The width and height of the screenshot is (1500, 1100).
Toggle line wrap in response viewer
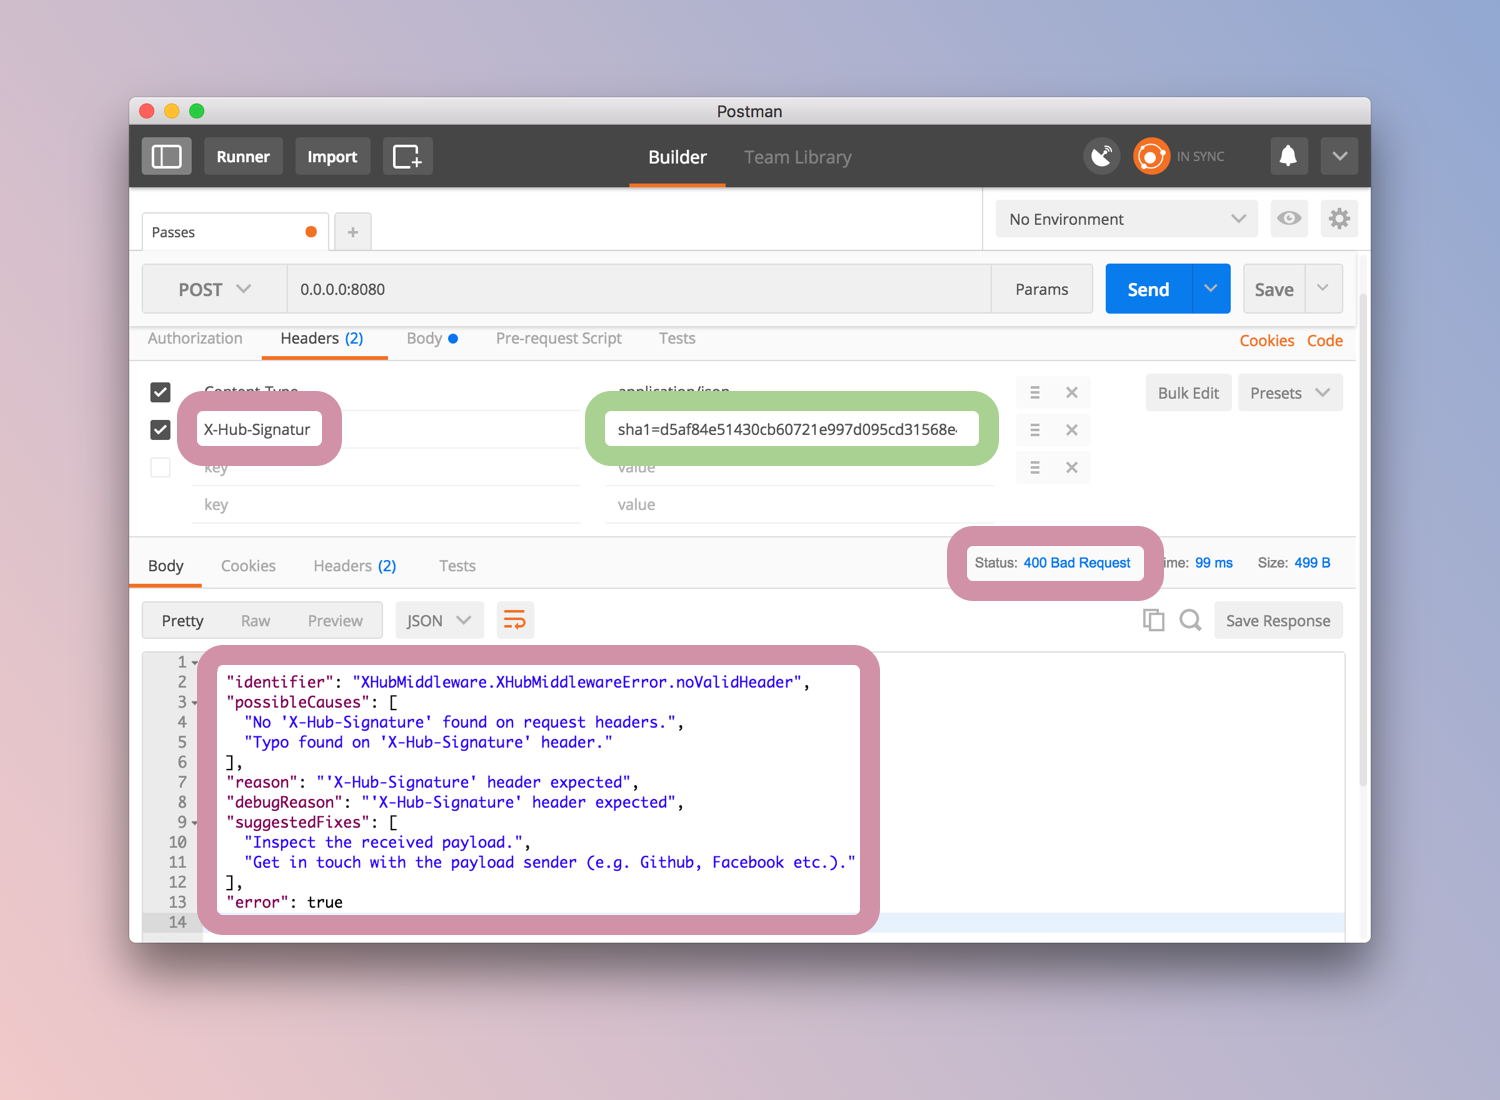point(515,620)
